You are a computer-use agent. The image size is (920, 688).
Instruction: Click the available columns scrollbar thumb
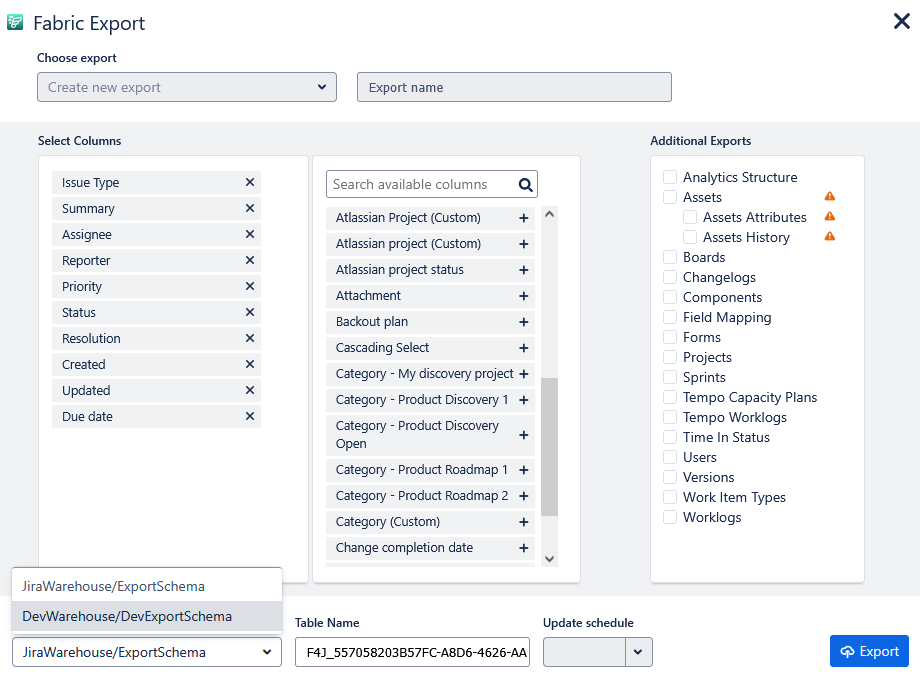549,446
